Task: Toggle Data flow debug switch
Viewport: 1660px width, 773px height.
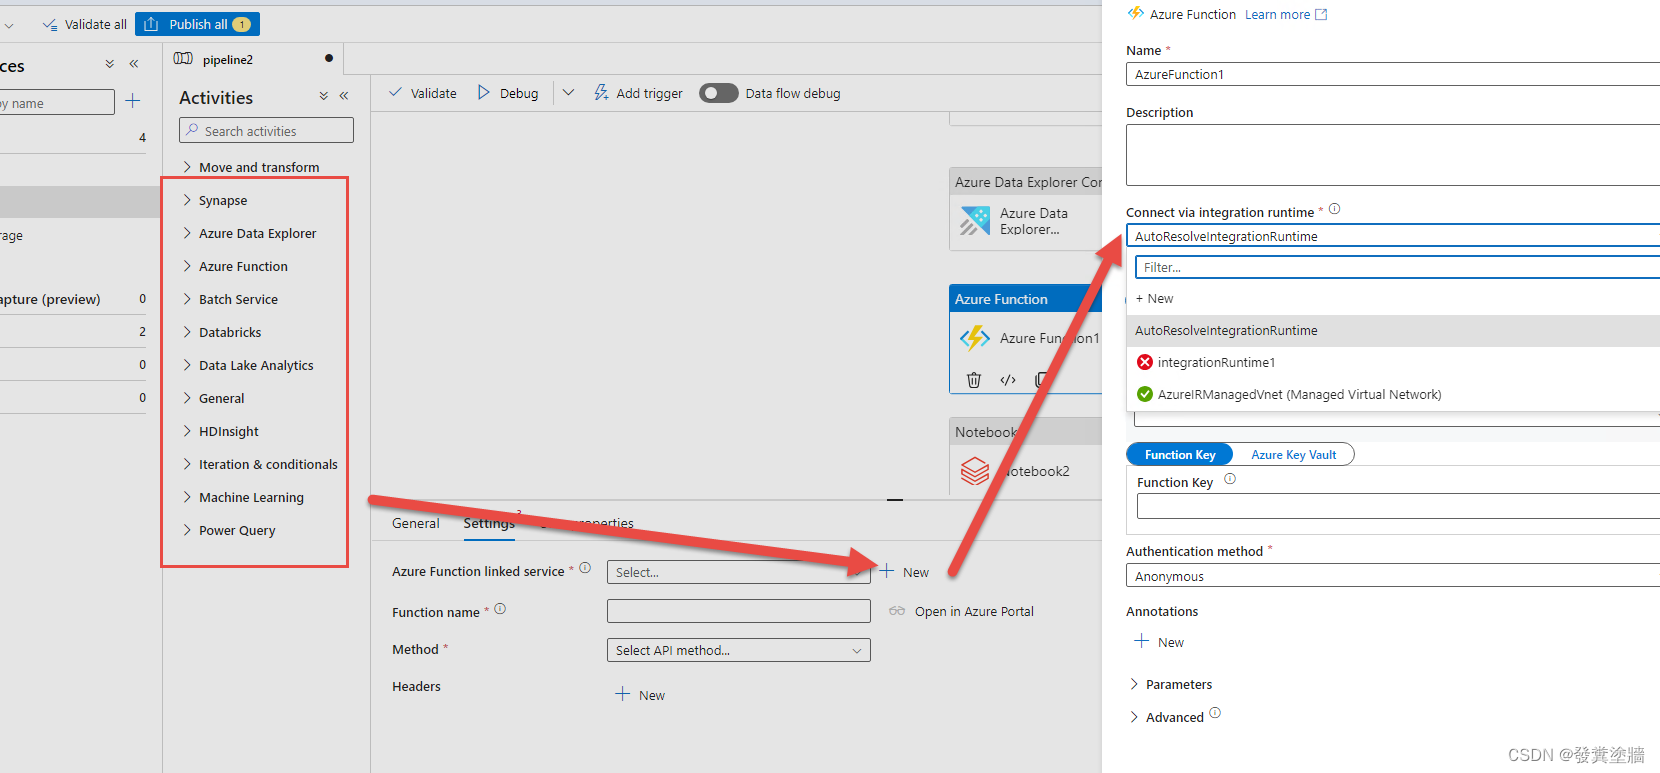Action: pyautogui.click(x=718, y=93)
